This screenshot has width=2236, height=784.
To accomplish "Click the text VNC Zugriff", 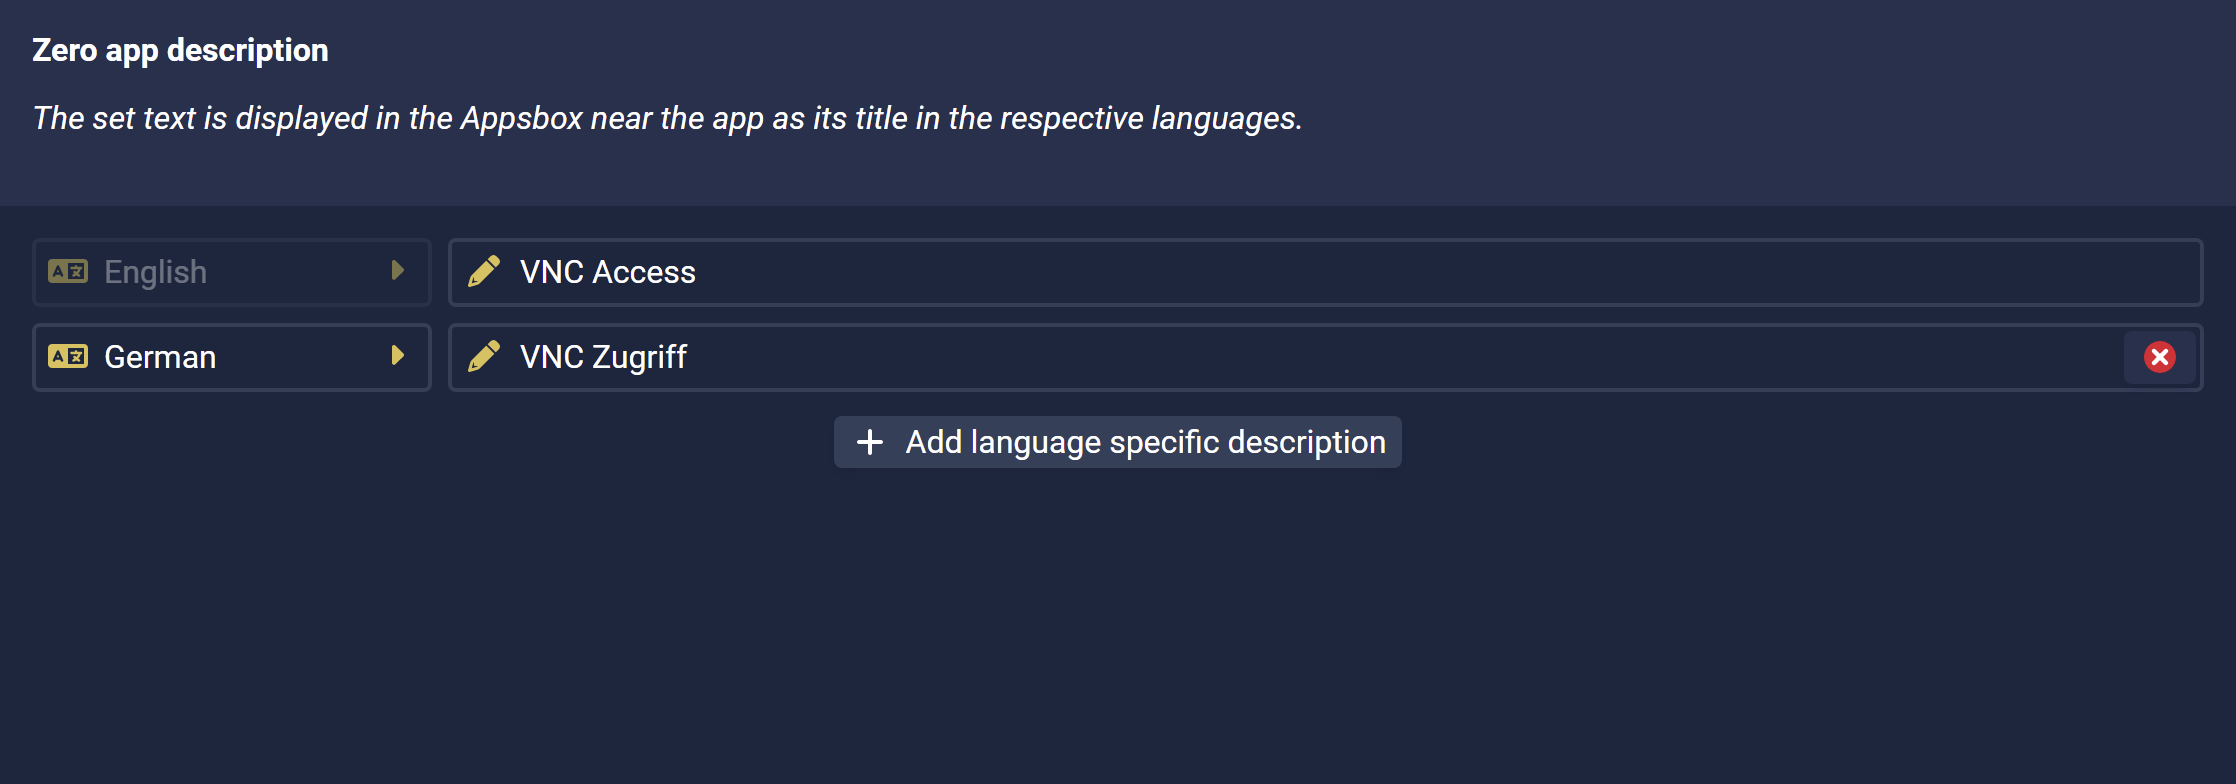I will tap(603, 357).
